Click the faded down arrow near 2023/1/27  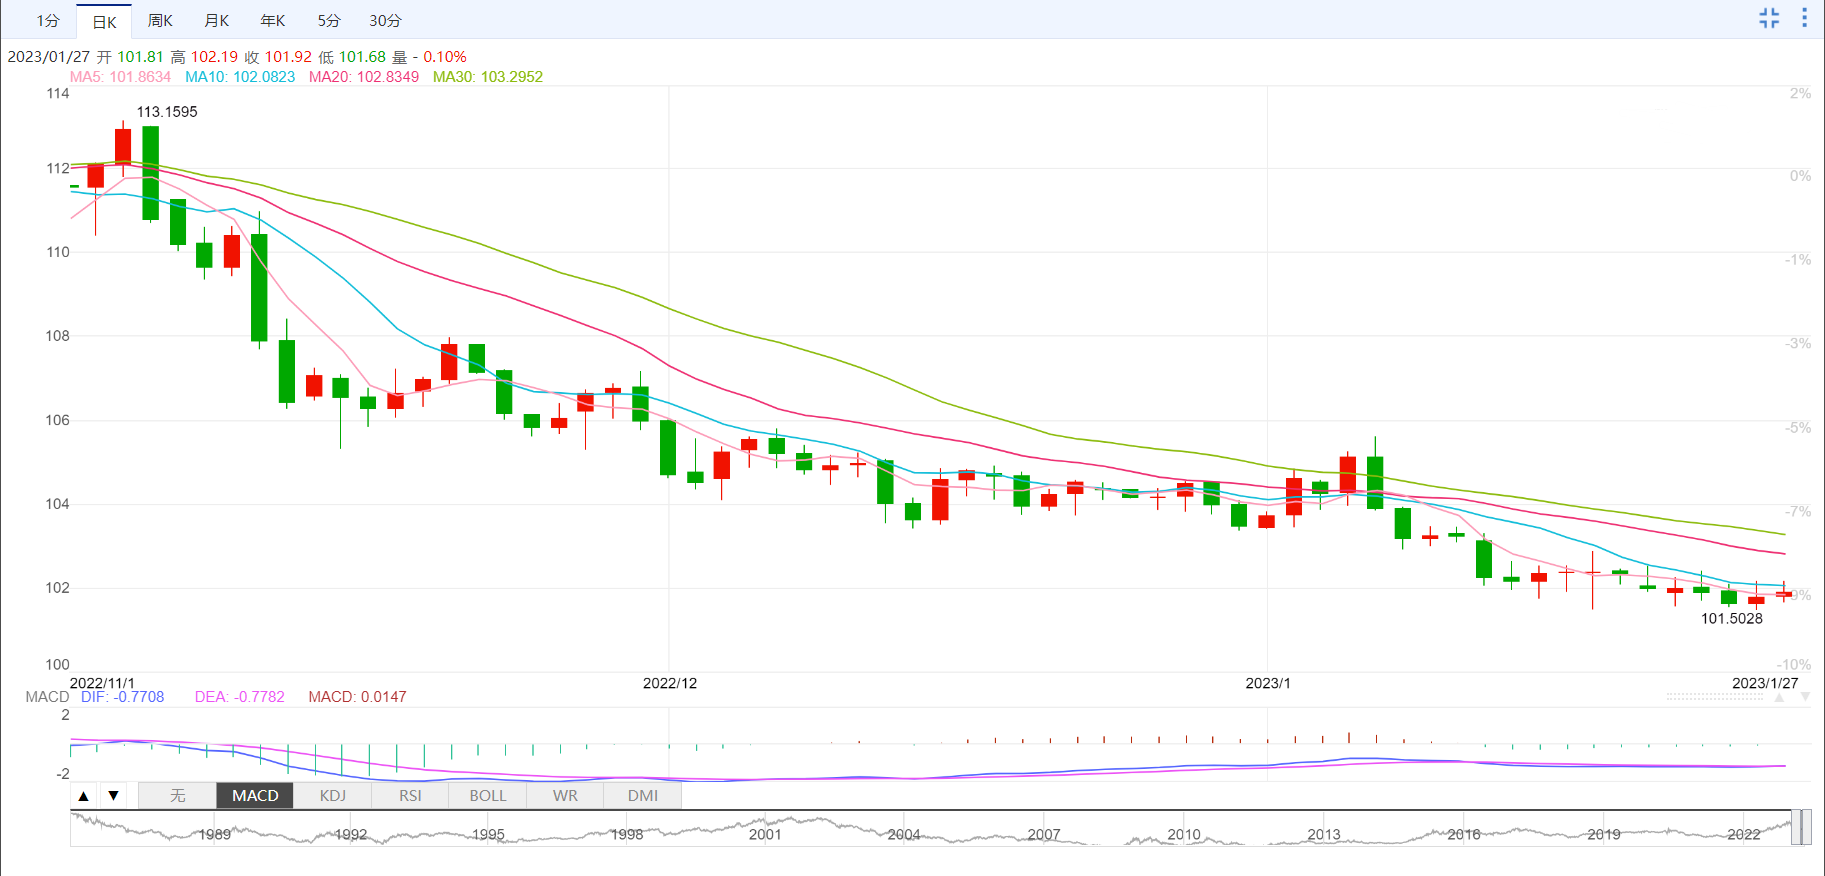(x=1805, y=697)
